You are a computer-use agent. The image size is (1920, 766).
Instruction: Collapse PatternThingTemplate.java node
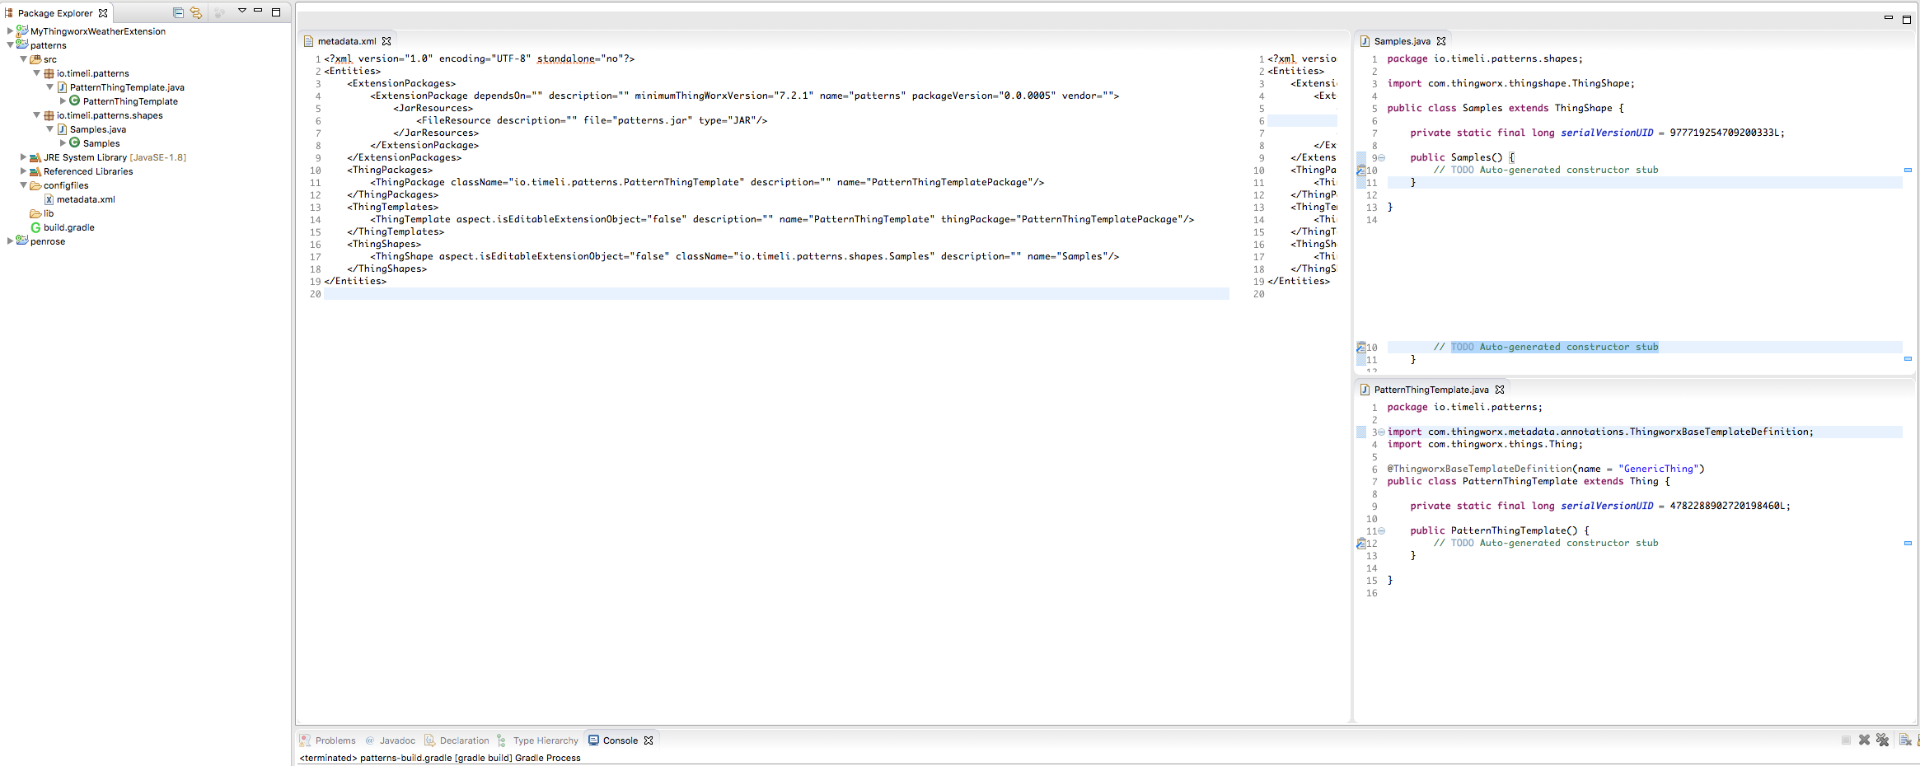coord(50,87)
